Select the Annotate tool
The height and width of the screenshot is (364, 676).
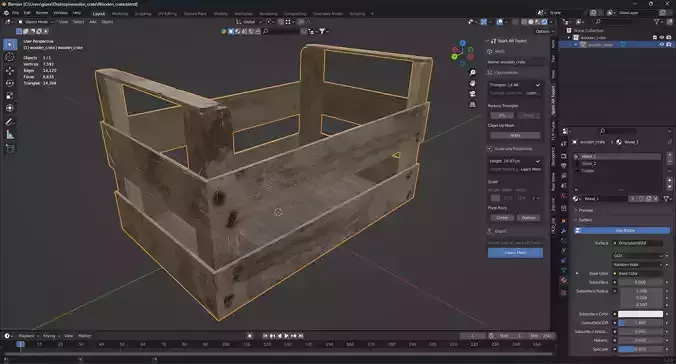pyautogui.click(x=10, y=122)
